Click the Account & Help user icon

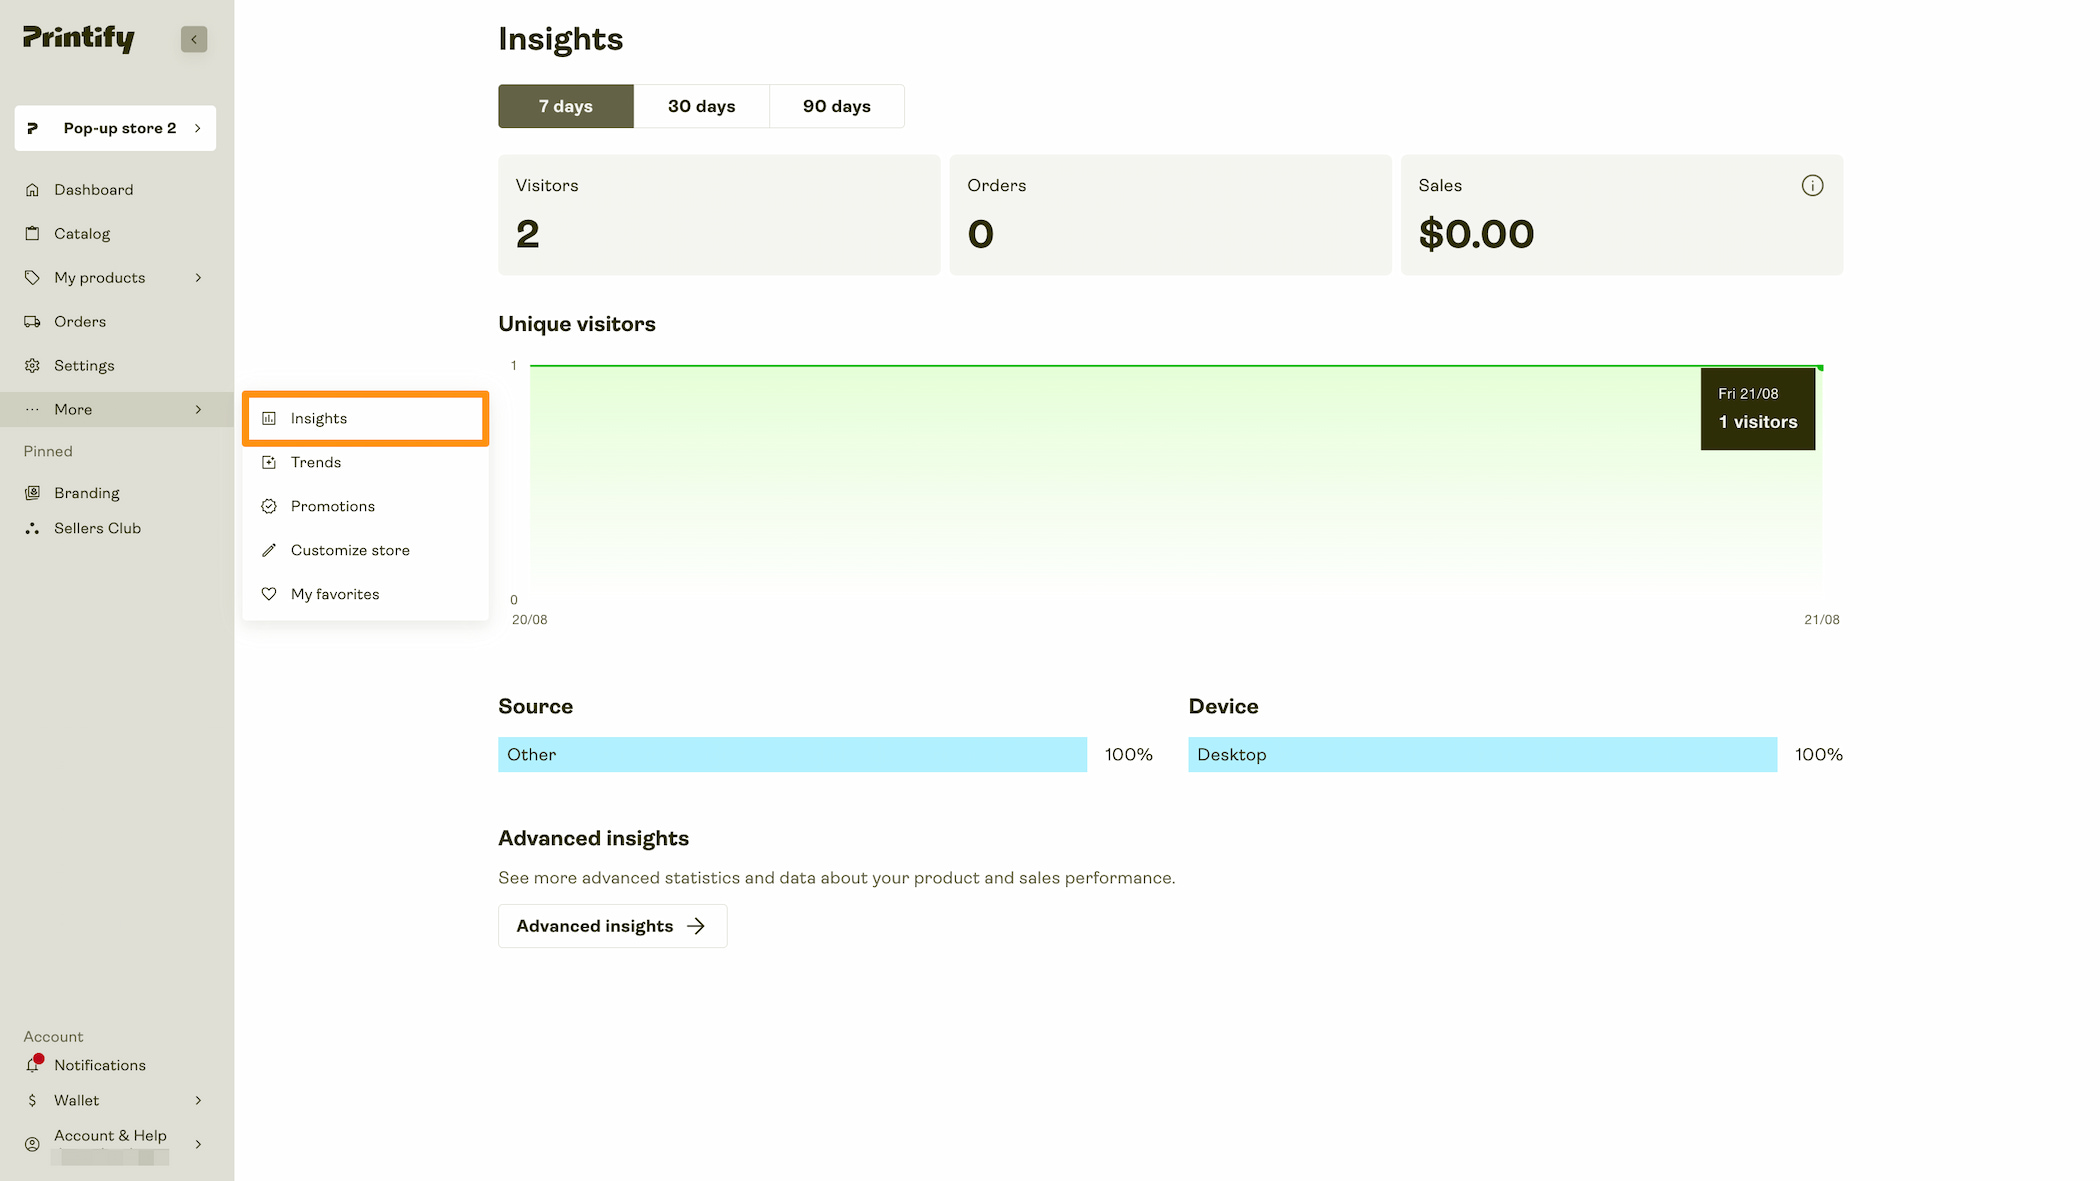(32, 1144)
